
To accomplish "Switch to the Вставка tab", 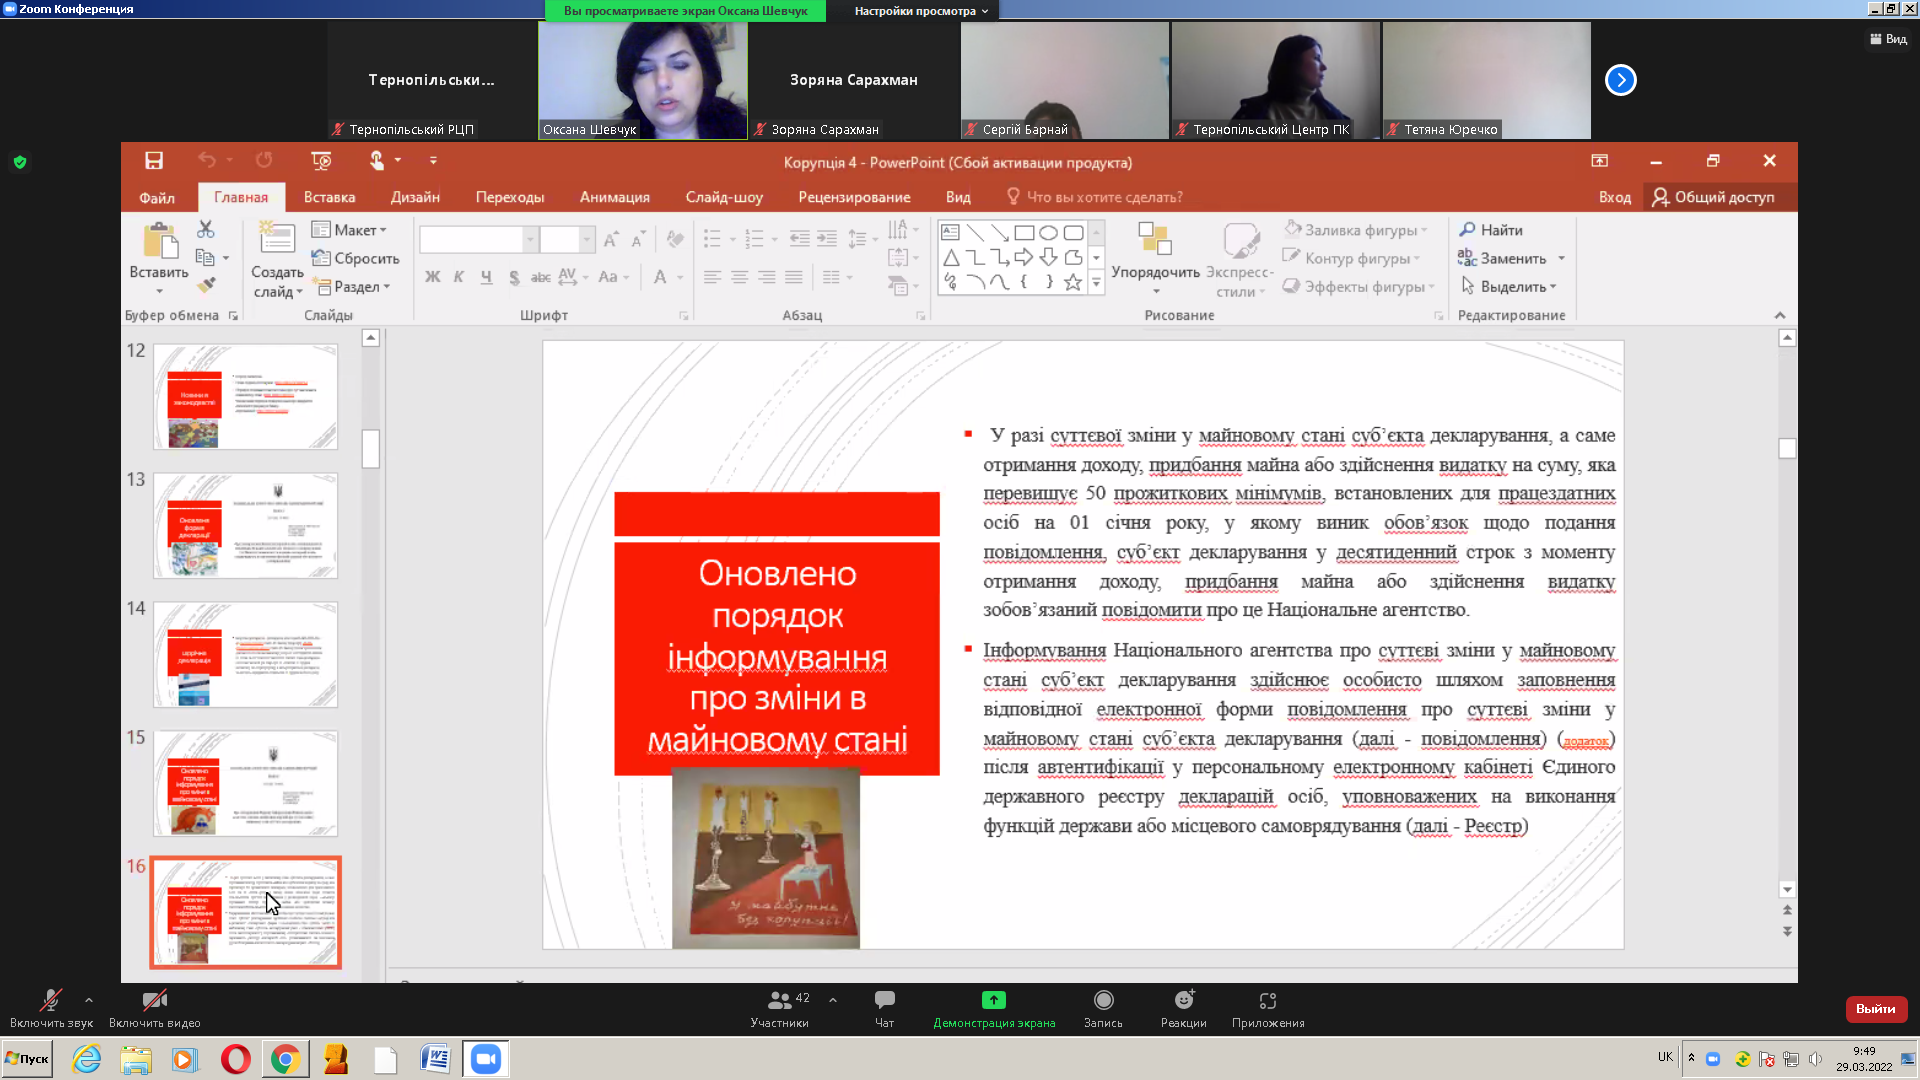I will pos(330,197).
